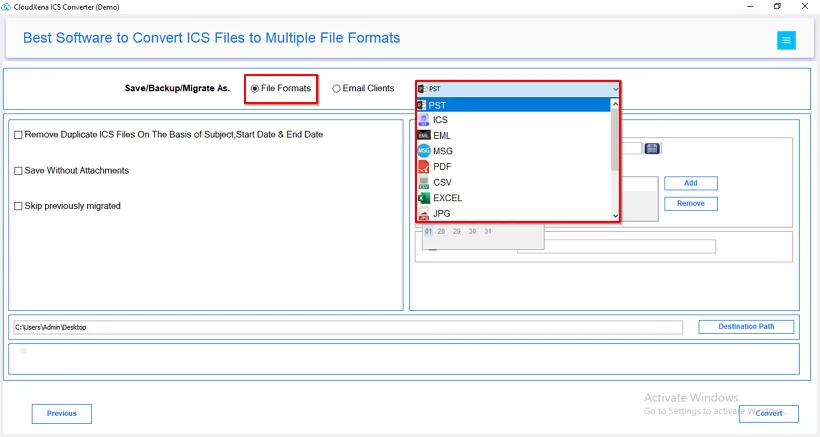820x437 pixels.
Task: Select date 31 in the calendar
Action: [x=488, y=231]
